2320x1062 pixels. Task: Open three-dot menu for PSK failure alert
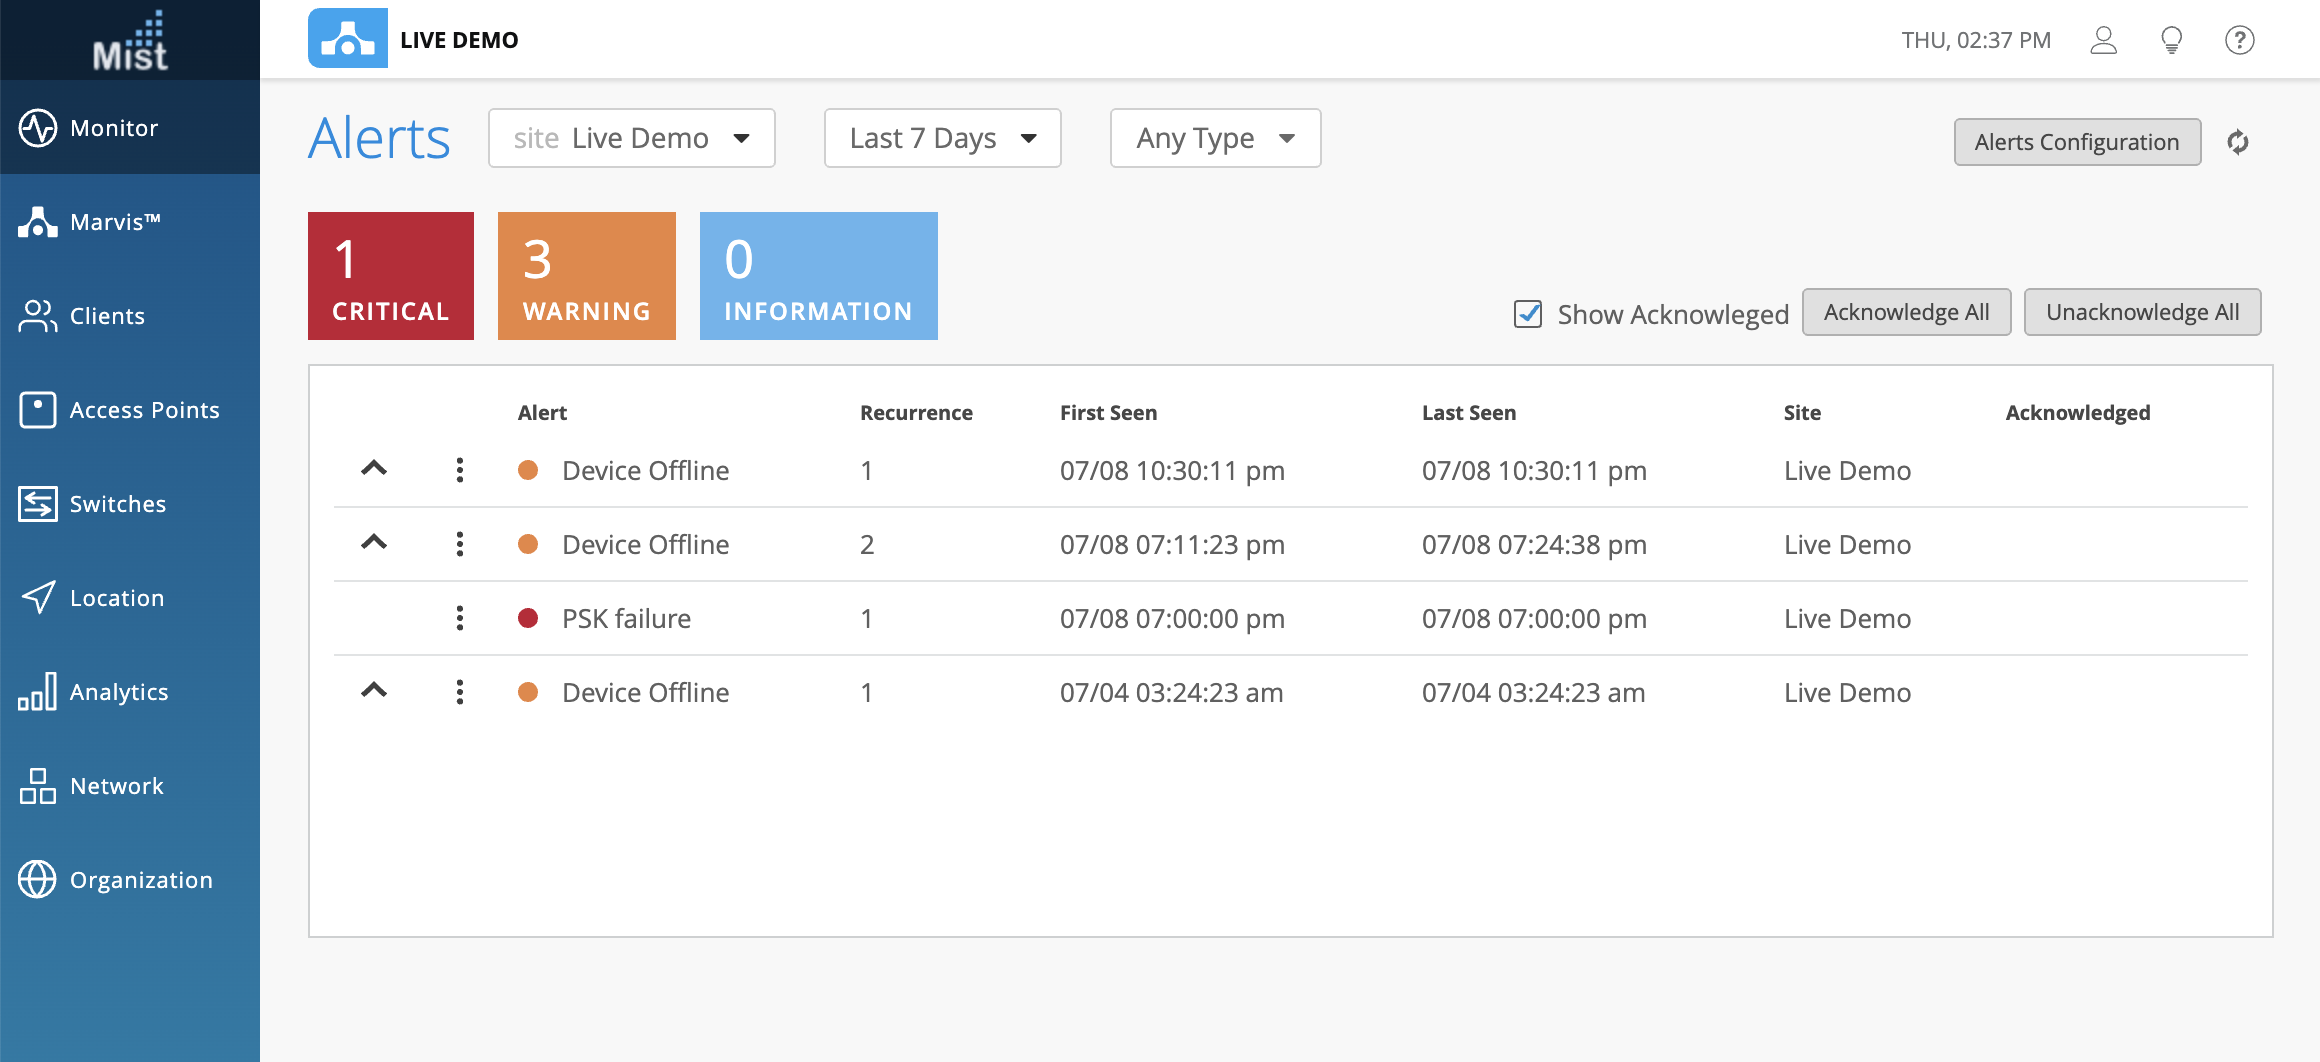[x=460, y=618]
